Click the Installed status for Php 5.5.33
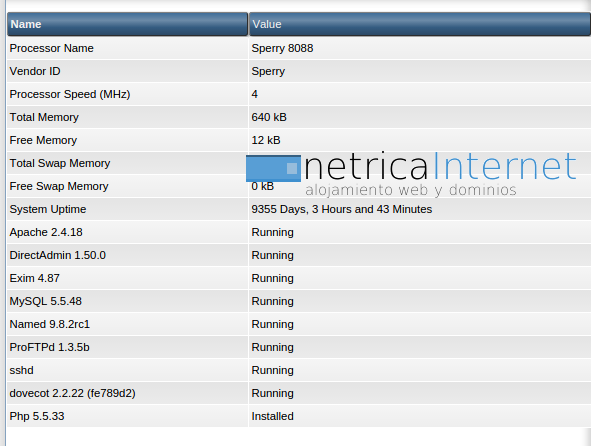The width and height of the screenshot is (591, 446). [272, 416]
